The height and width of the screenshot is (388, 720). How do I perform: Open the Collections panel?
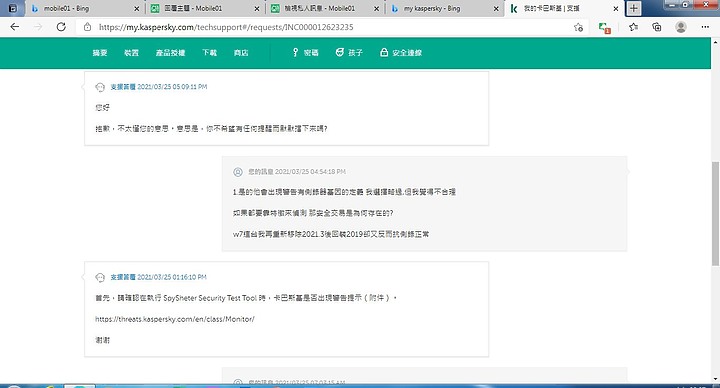(x=657, y=27)
